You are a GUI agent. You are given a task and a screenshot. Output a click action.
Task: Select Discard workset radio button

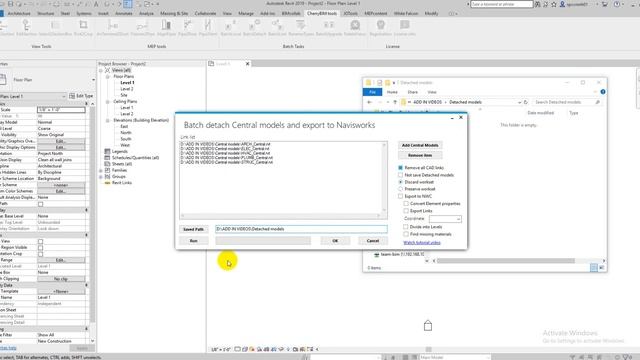400,182
